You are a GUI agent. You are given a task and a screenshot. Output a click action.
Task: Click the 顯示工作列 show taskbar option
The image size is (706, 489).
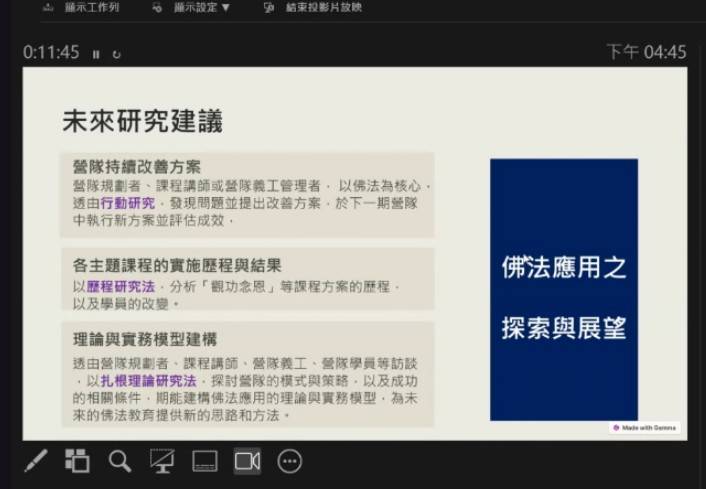(x=82, y=8)
